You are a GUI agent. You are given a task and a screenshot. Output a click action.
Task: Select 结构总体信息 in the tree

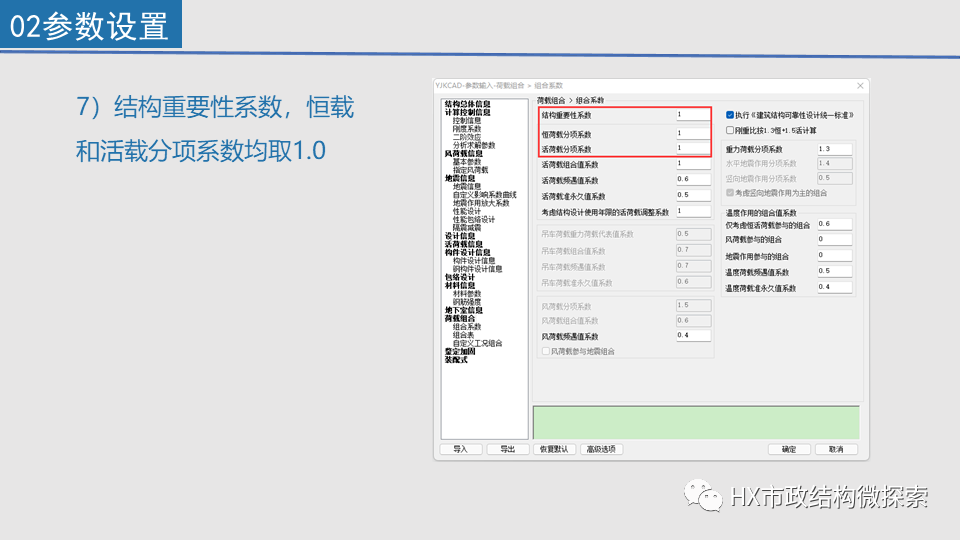coord(468,104)
